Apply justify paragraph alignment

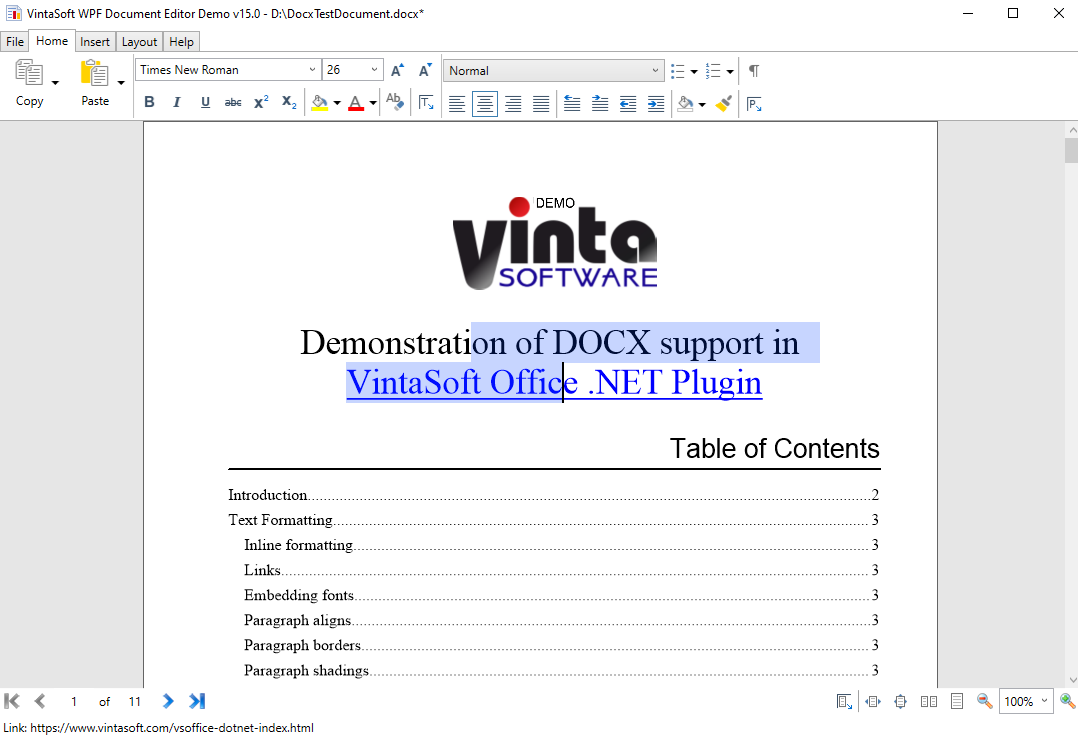coord(541,103)
